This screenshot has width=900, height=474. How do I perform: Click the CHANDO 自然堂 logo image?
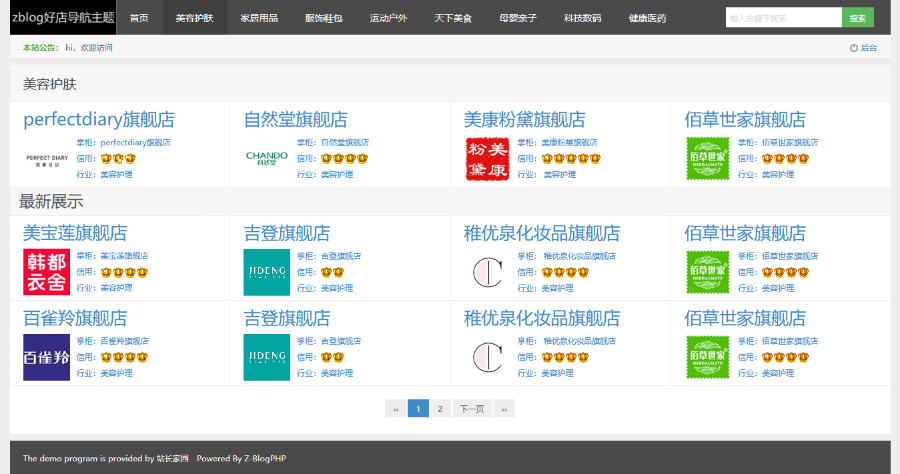click(267, 158)
